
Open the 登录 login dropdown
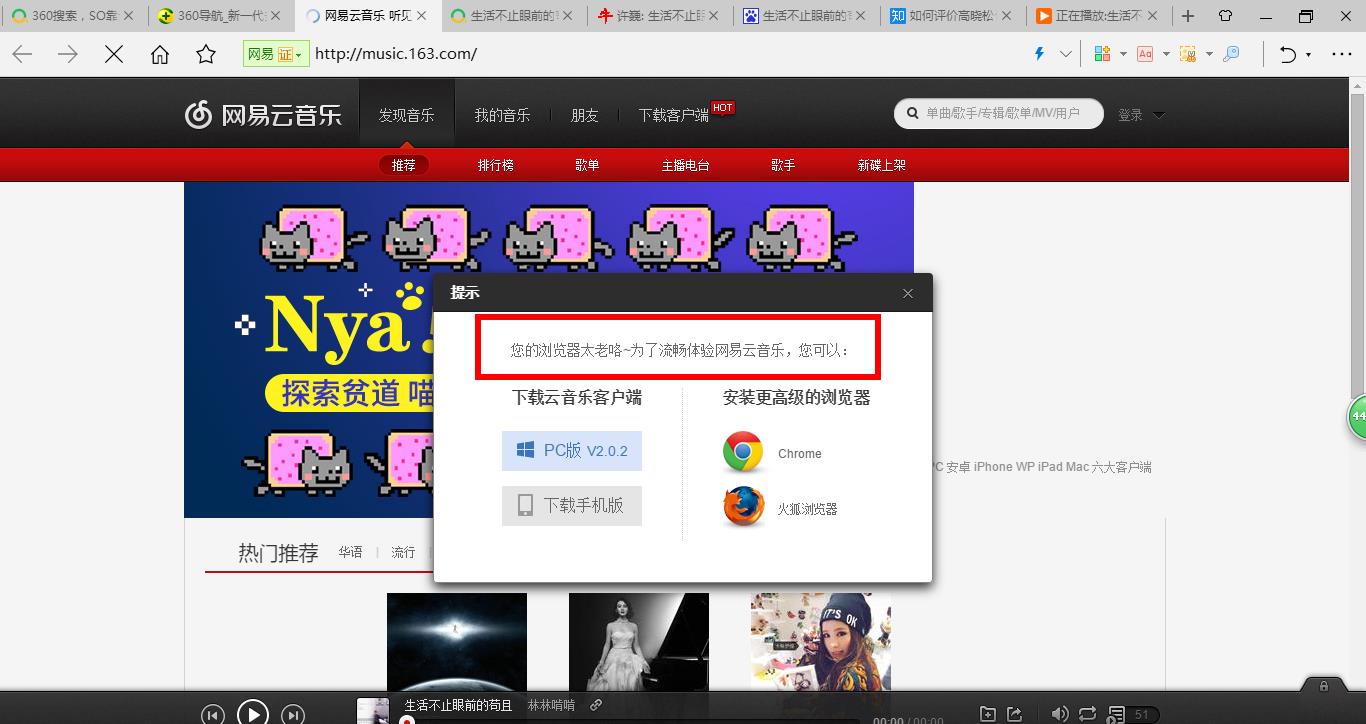pyautogui.click(x=1141, y=115)
